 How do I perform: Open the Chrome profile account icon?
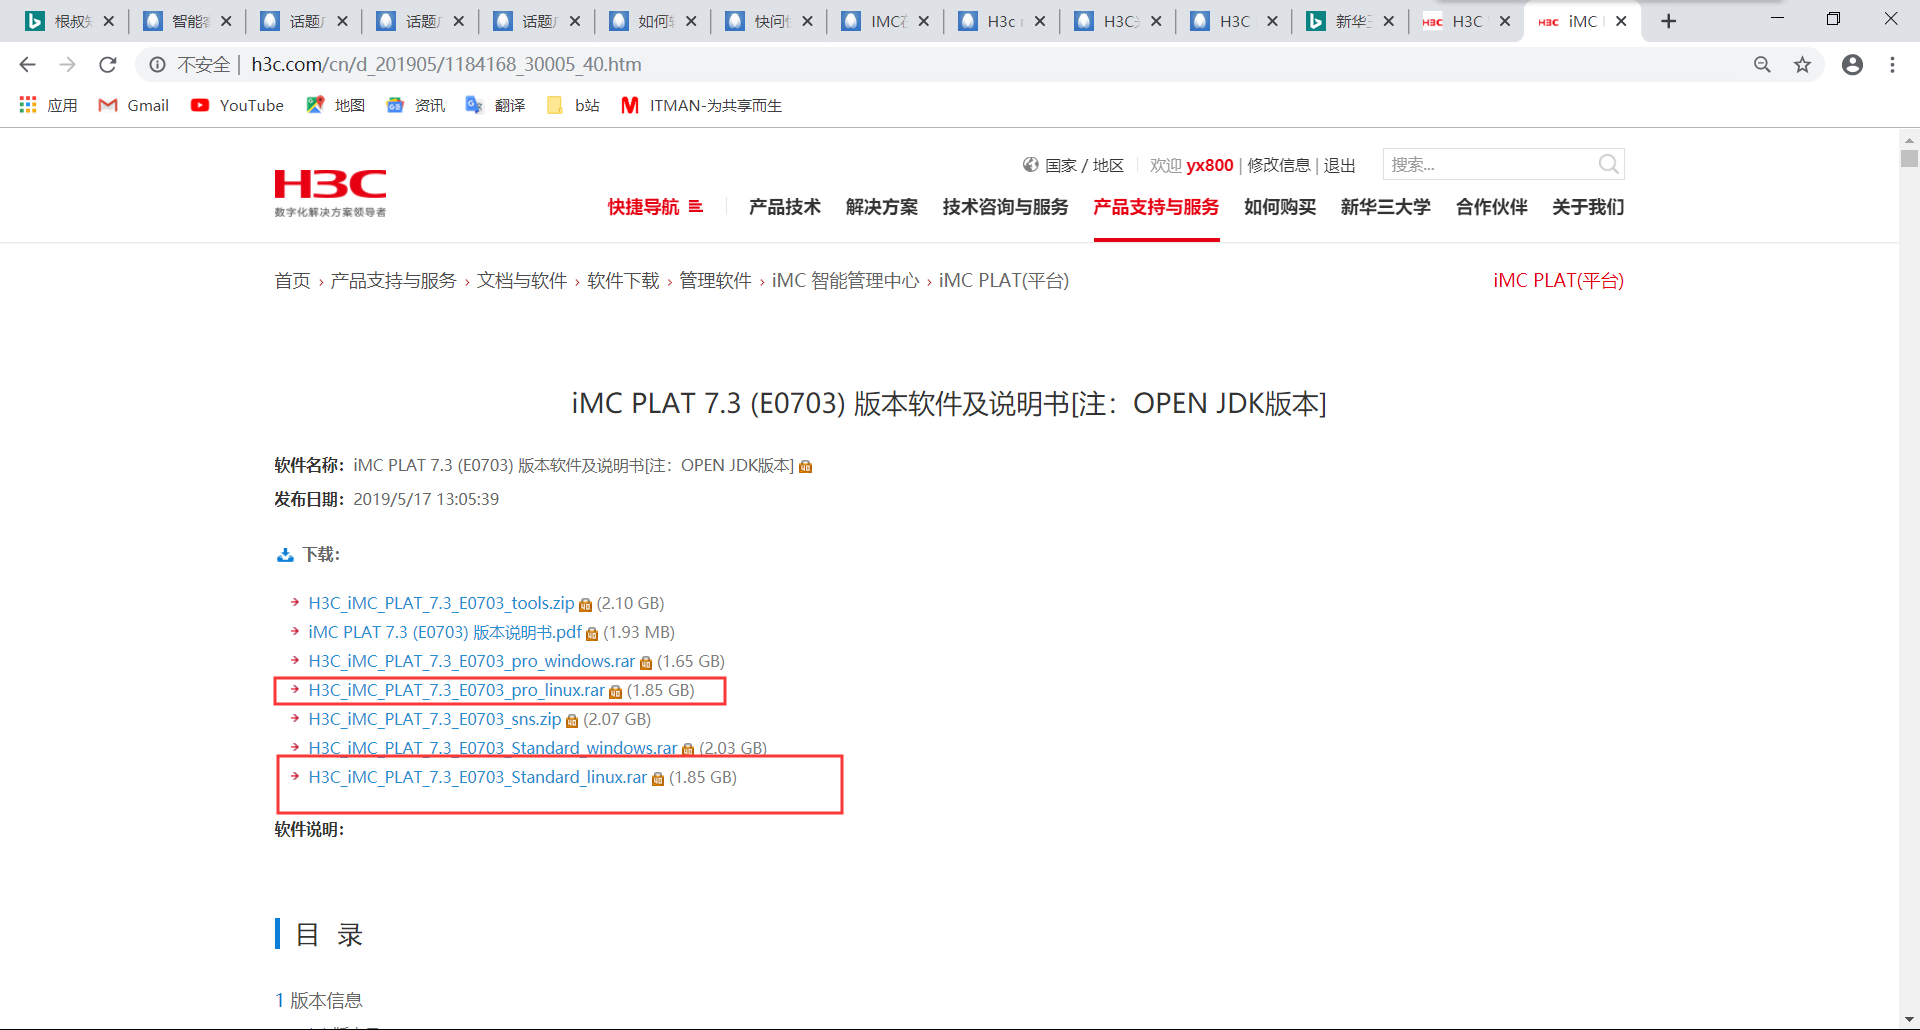tap(1852, 65)
